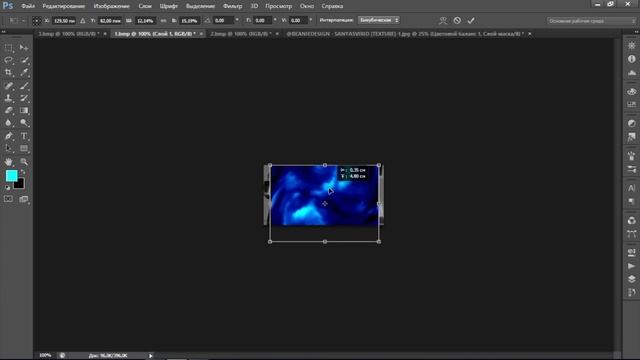Close the 1.bmp document tab
Image resolution: width=640 pixels, height=360 pixels.
(201, 34)
